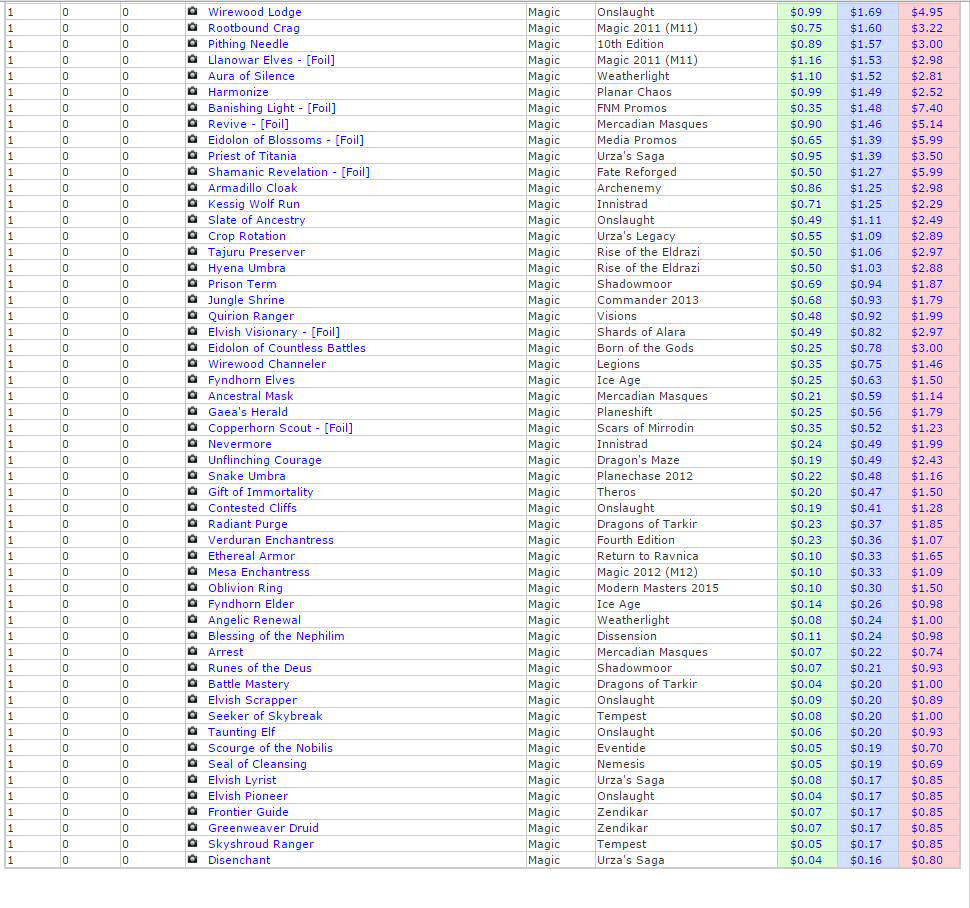Open the Elvish Lyrist card link
The height and width of the screenshot is (908, 970).
[x=242, y=780]
